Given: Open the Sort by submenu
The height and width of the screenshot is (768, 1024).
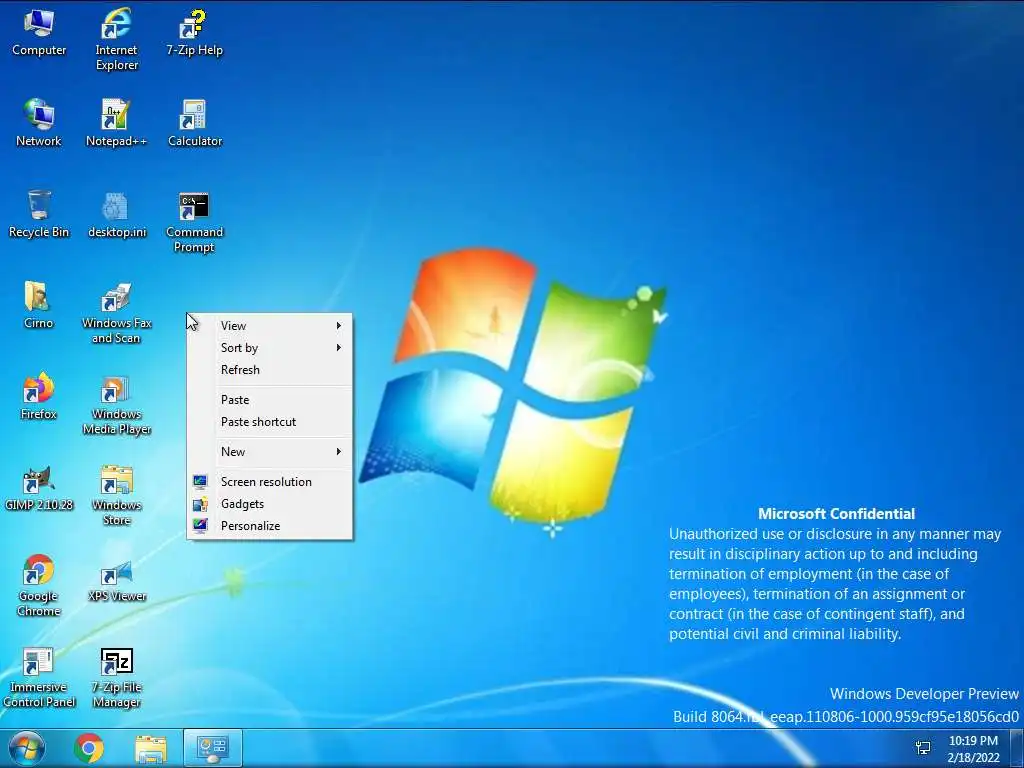Looking at the screenshot, I should [x=270, y=347].
